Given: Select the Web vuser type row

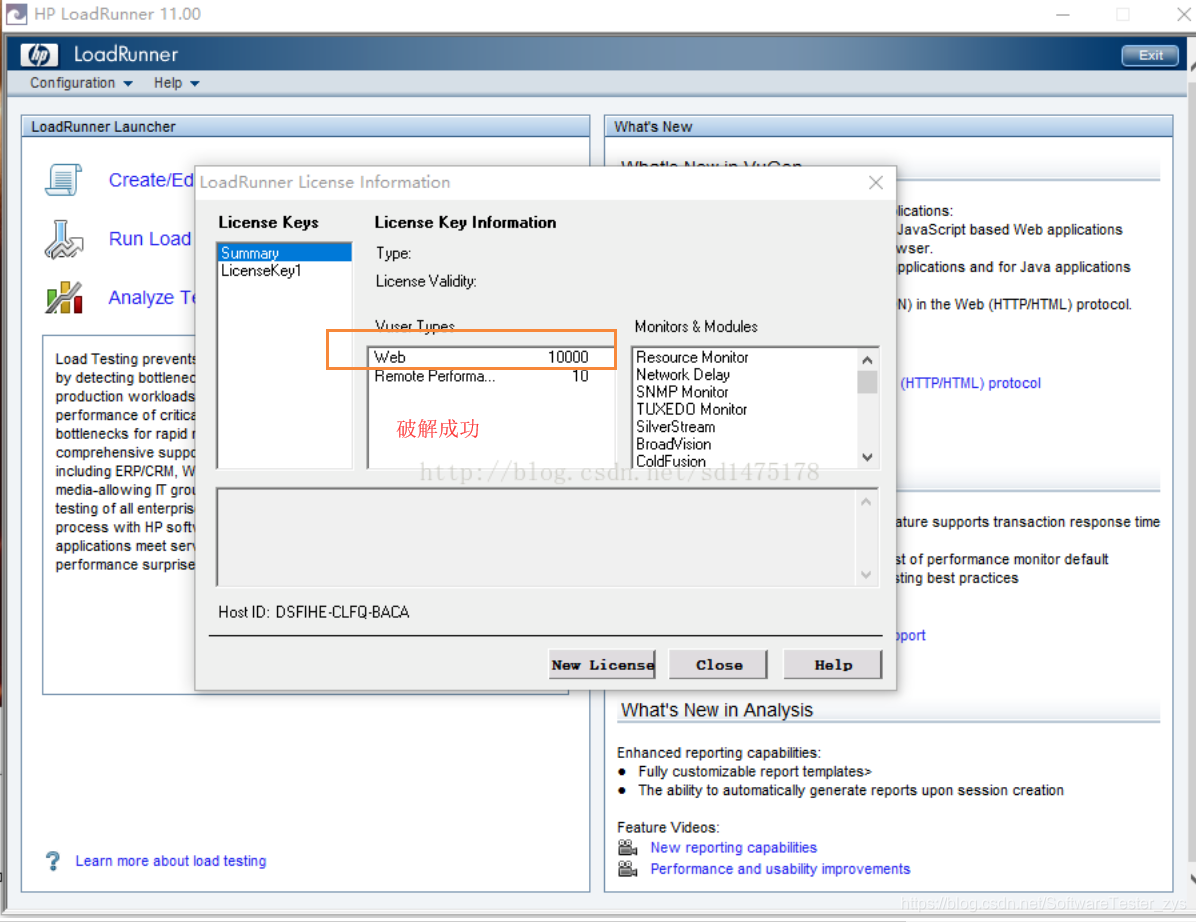Looking at the screenshot, I should [490, 357].
